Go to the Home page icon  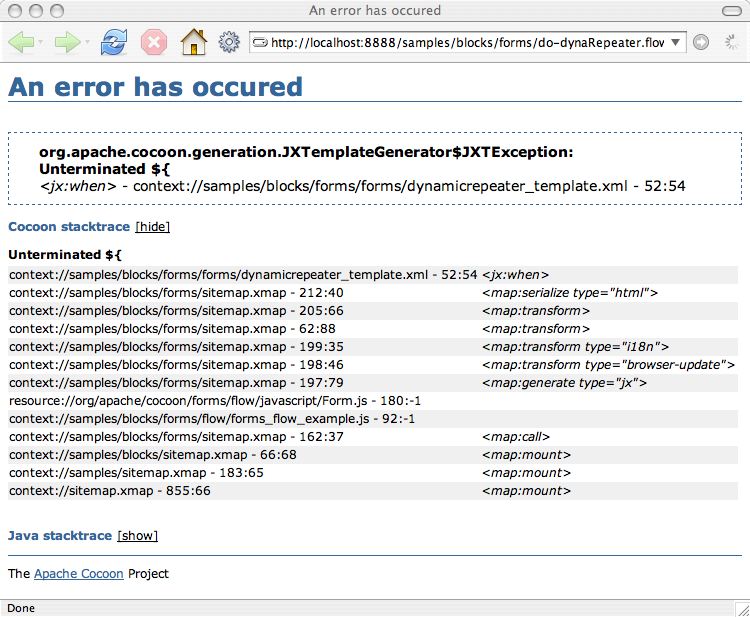(194, 42)
